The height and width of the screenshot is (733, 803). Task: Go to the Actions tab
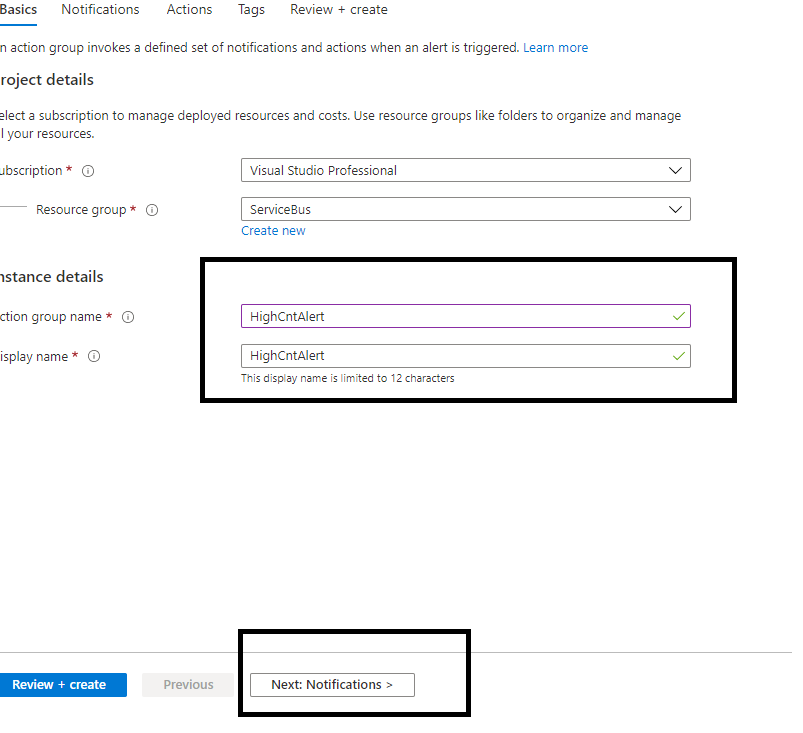point(189,10)
